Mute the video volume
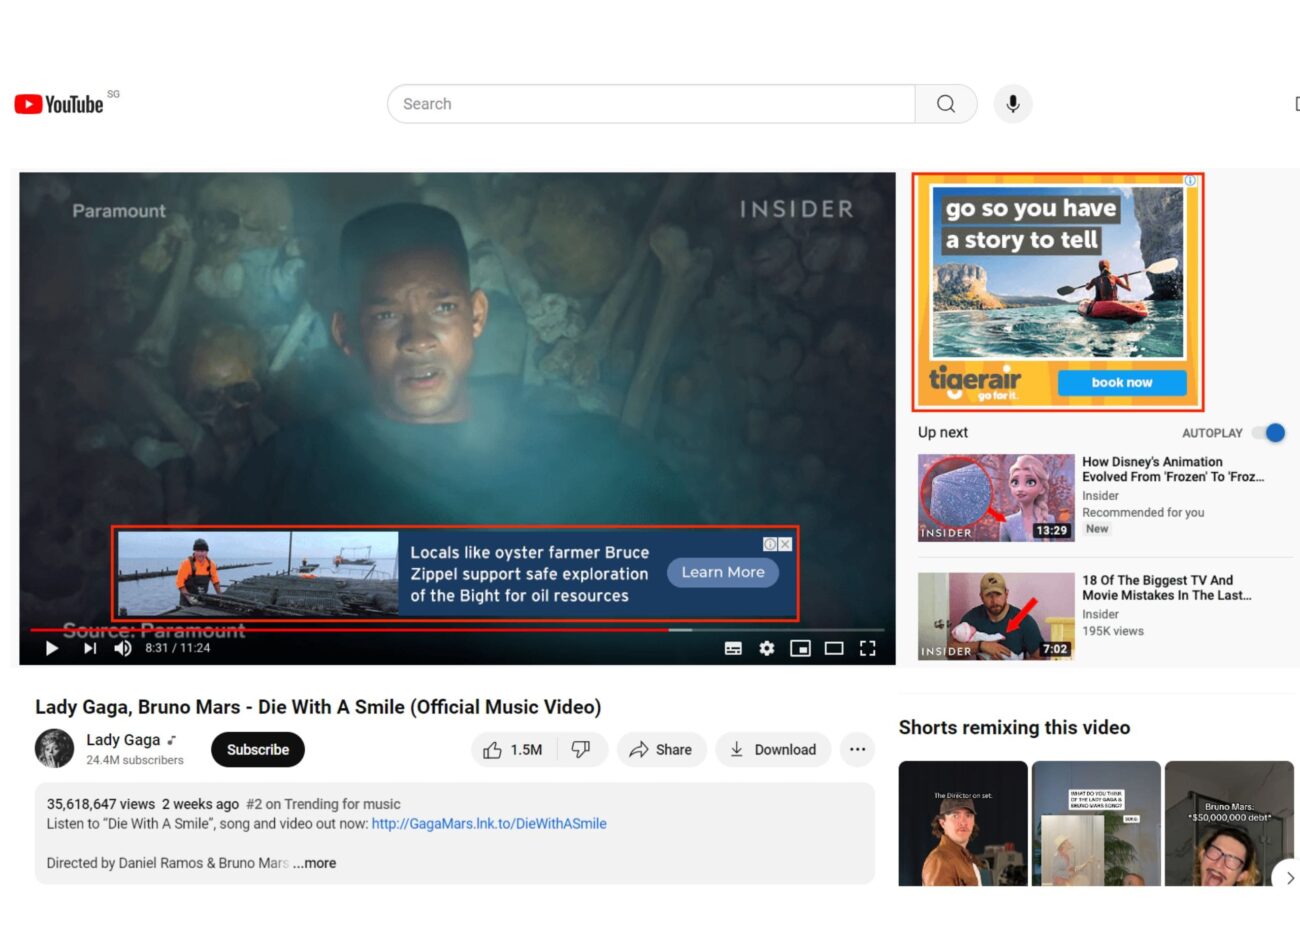Screen dimensions: 1300x950 [123, 648]
